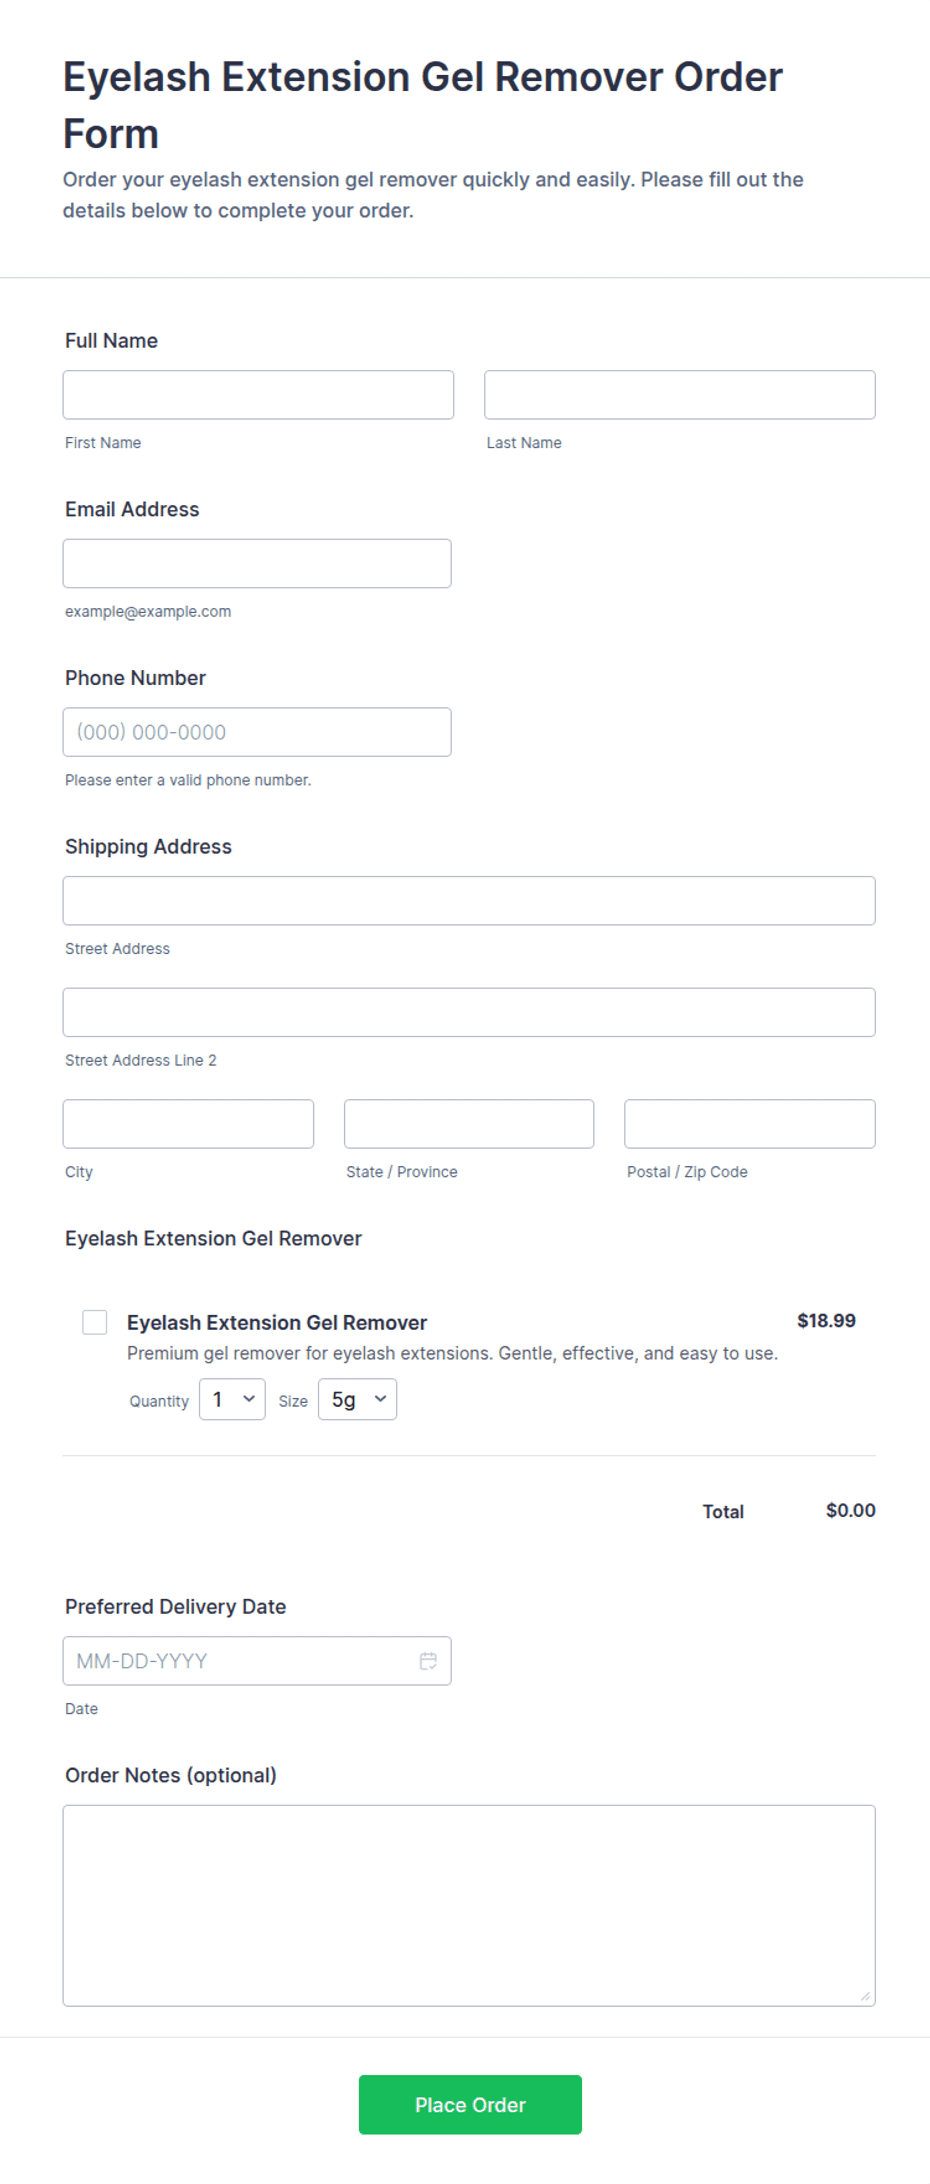The width and height of the screenshot is (930, 2184).
Task: Grab the Order Notes textarea resize handle
Action: pos(865,1996)
